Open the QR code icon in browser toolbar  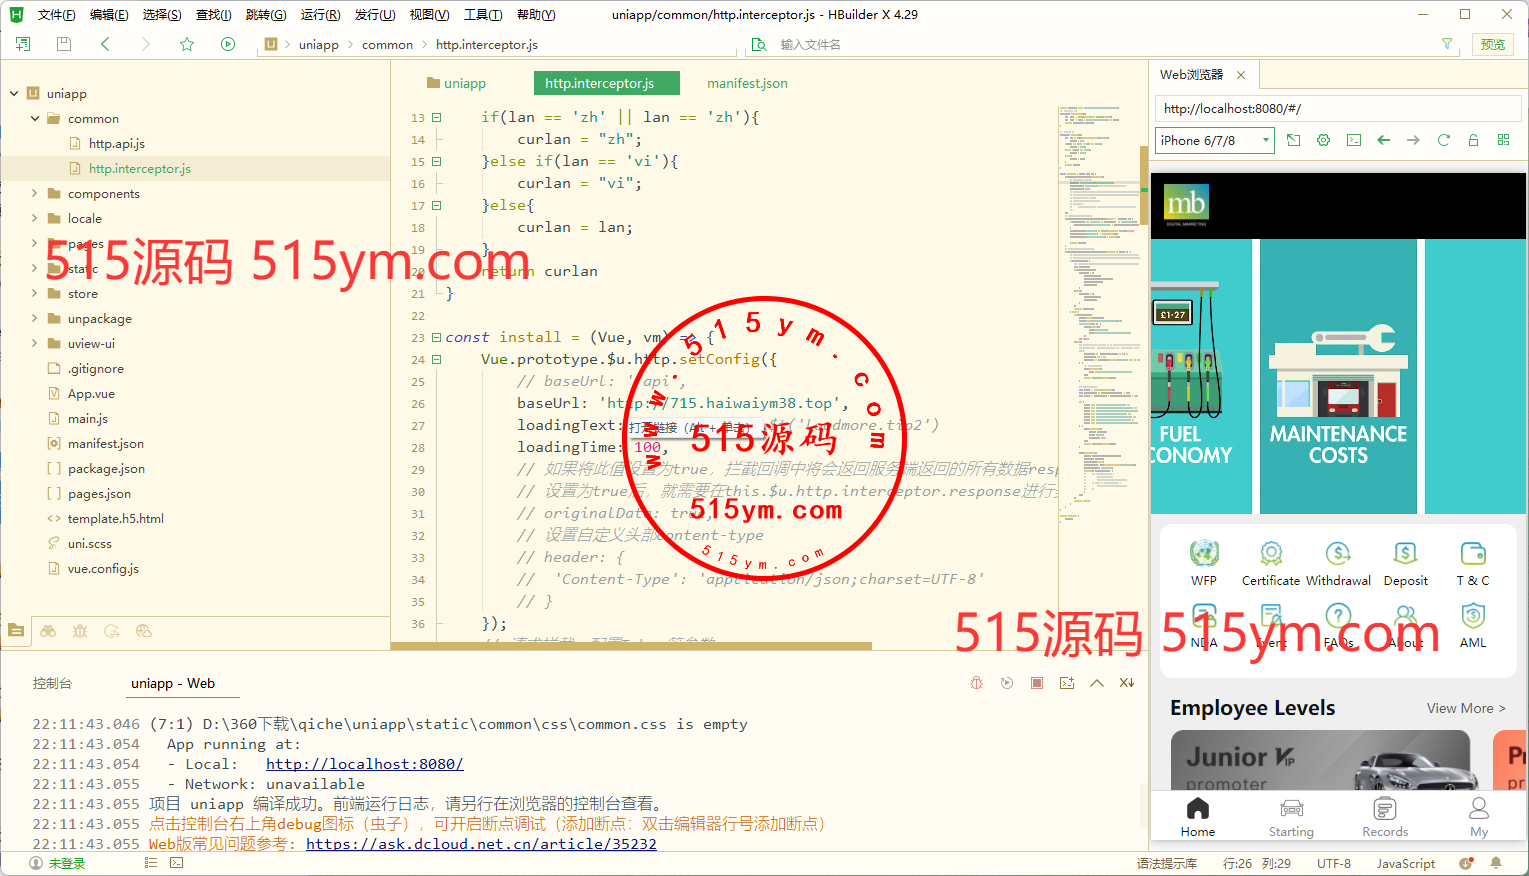1503,140
